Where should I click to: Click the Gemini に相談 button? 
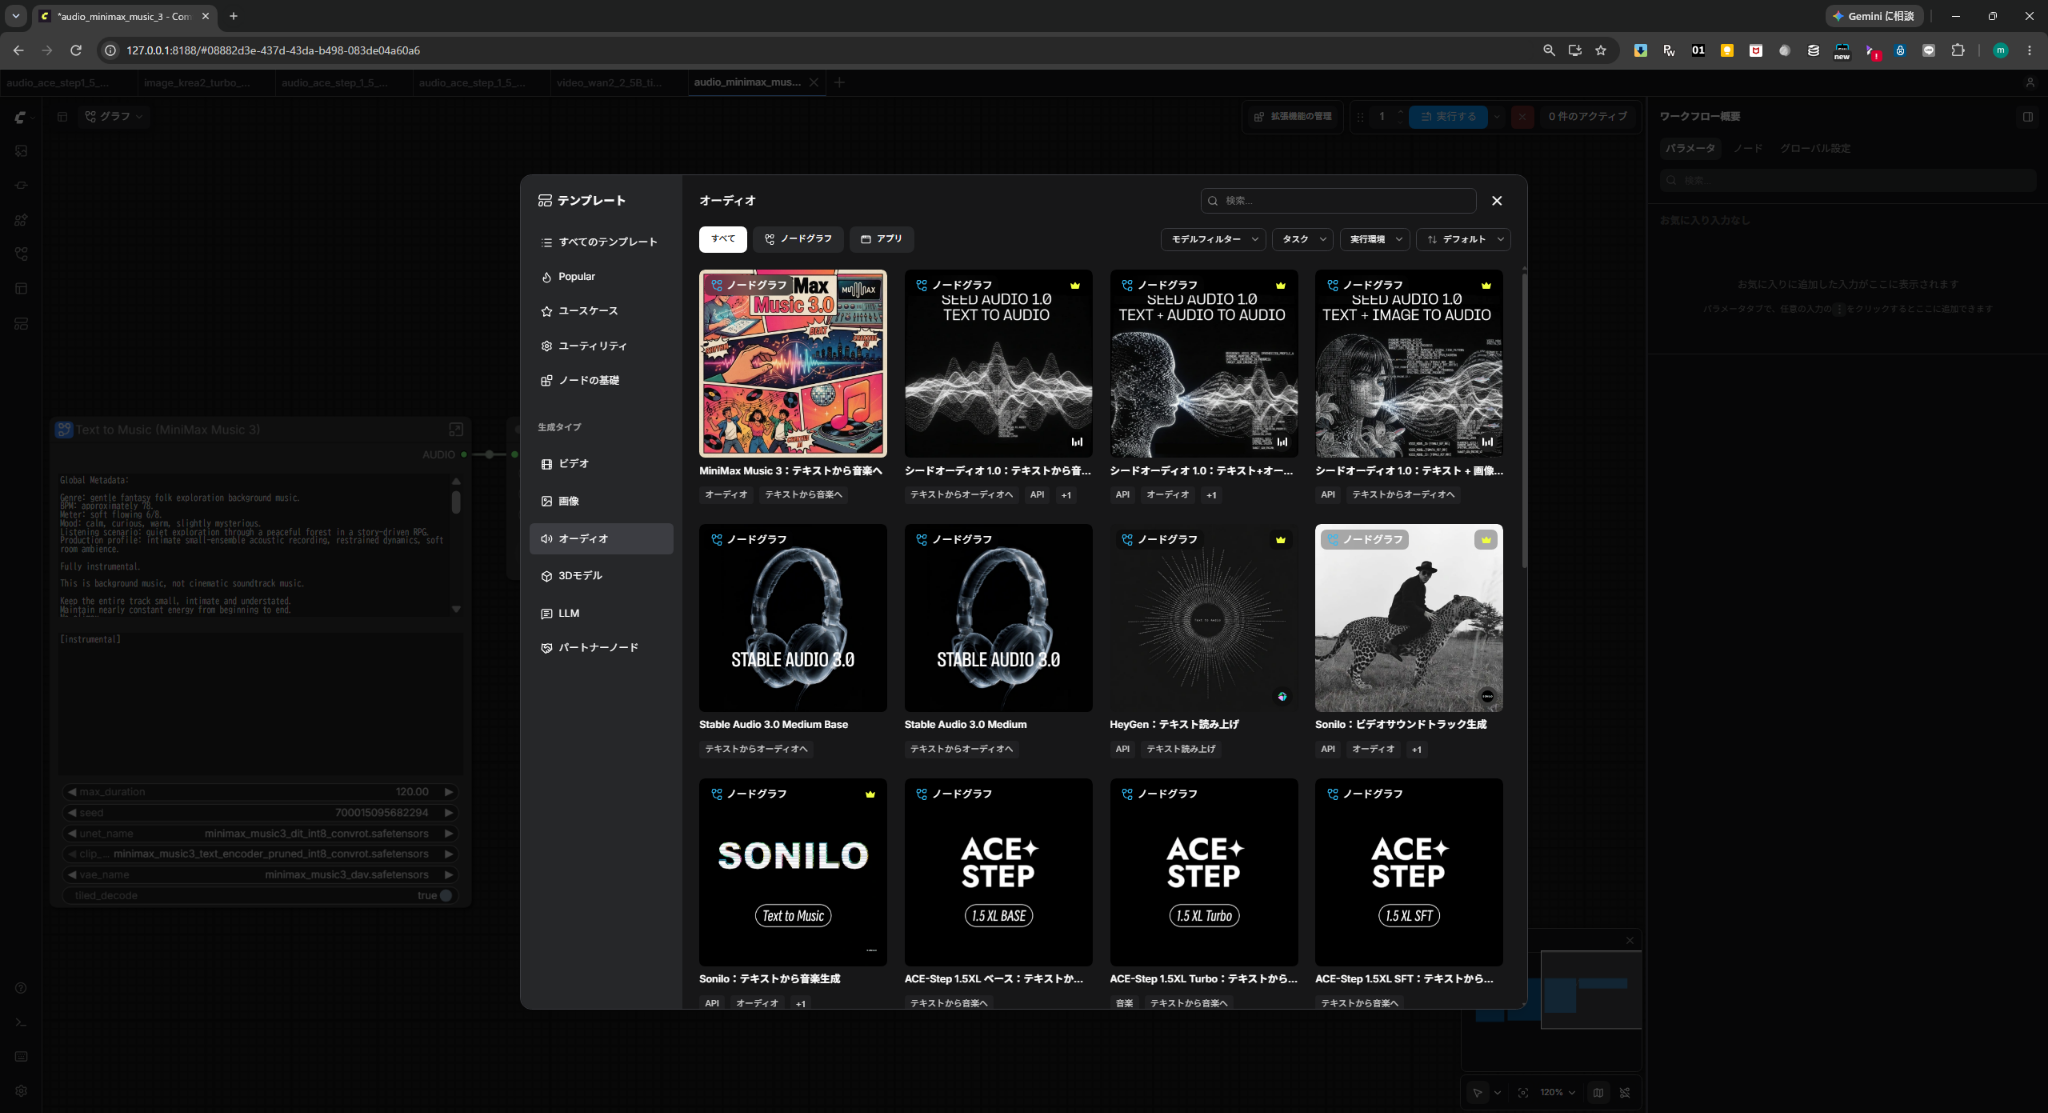(x=1873, y=16)
